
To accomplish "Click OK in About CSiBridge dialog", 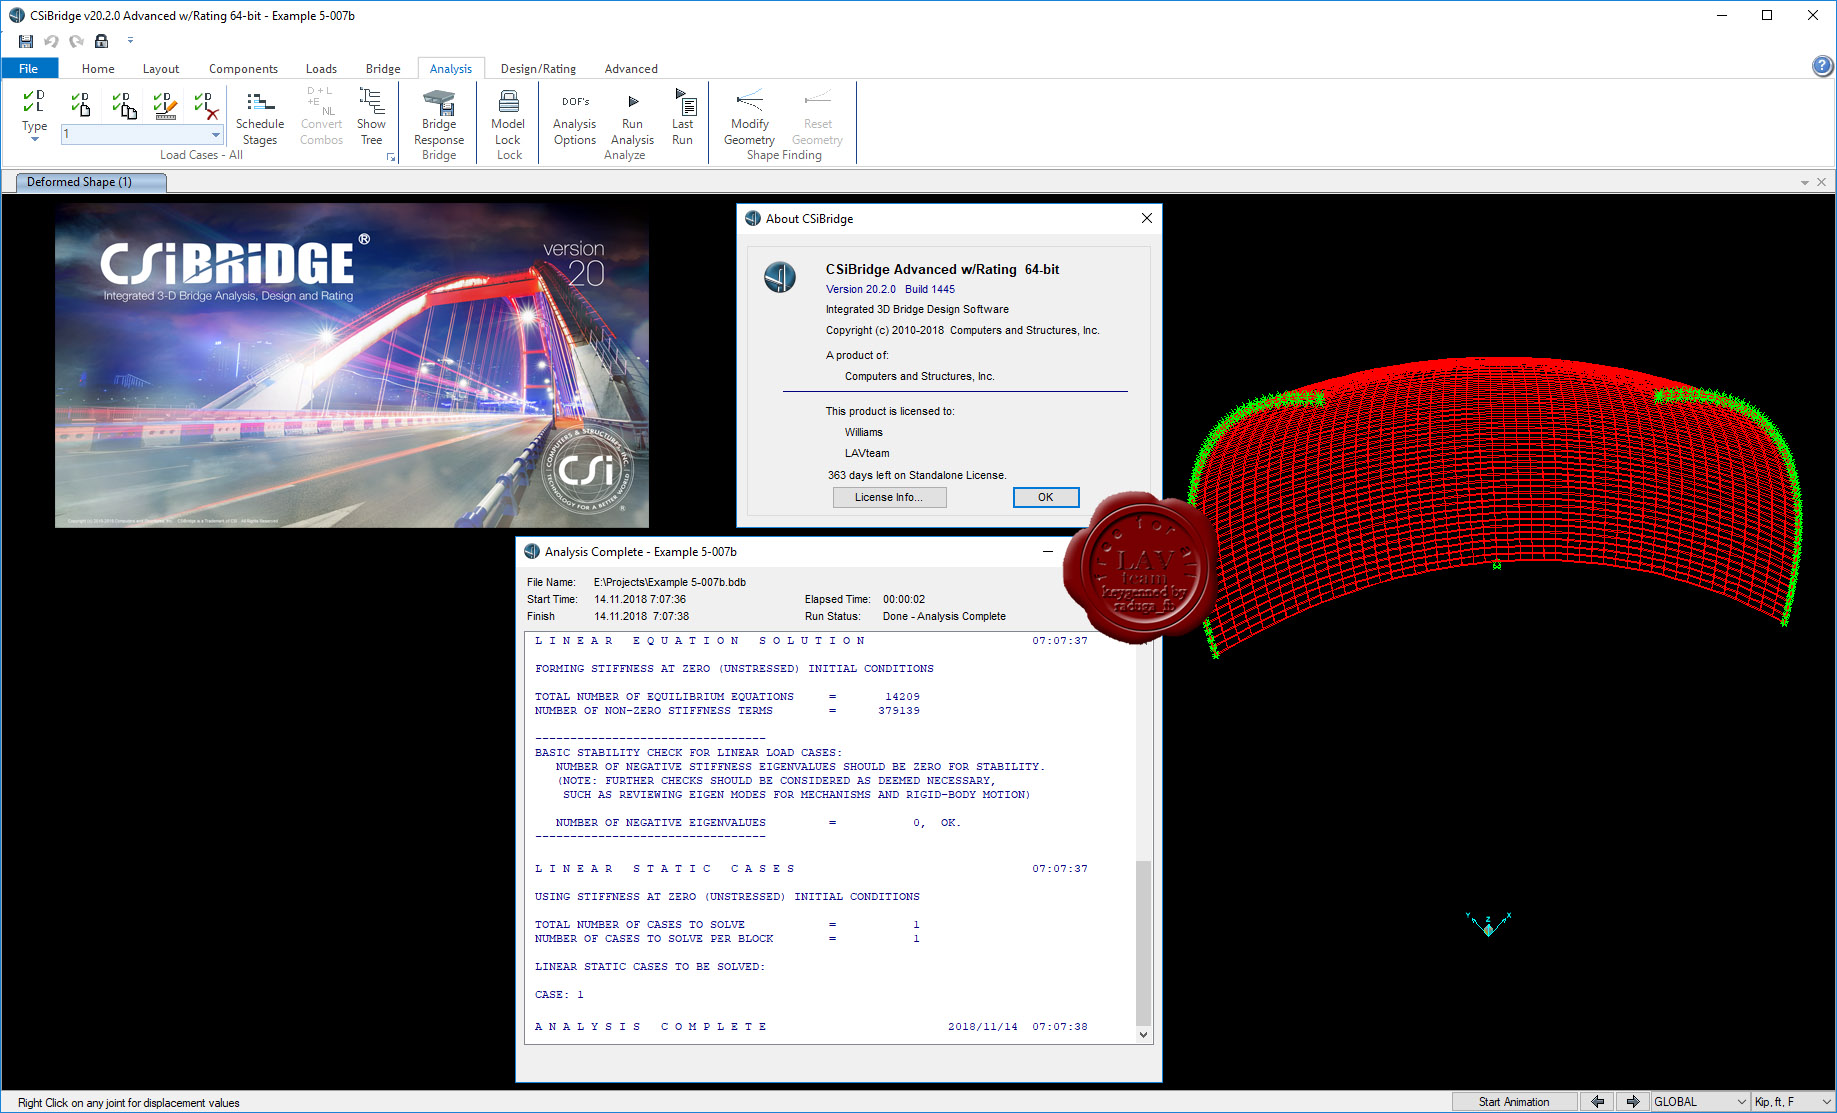I will (x=1045, y=497).
